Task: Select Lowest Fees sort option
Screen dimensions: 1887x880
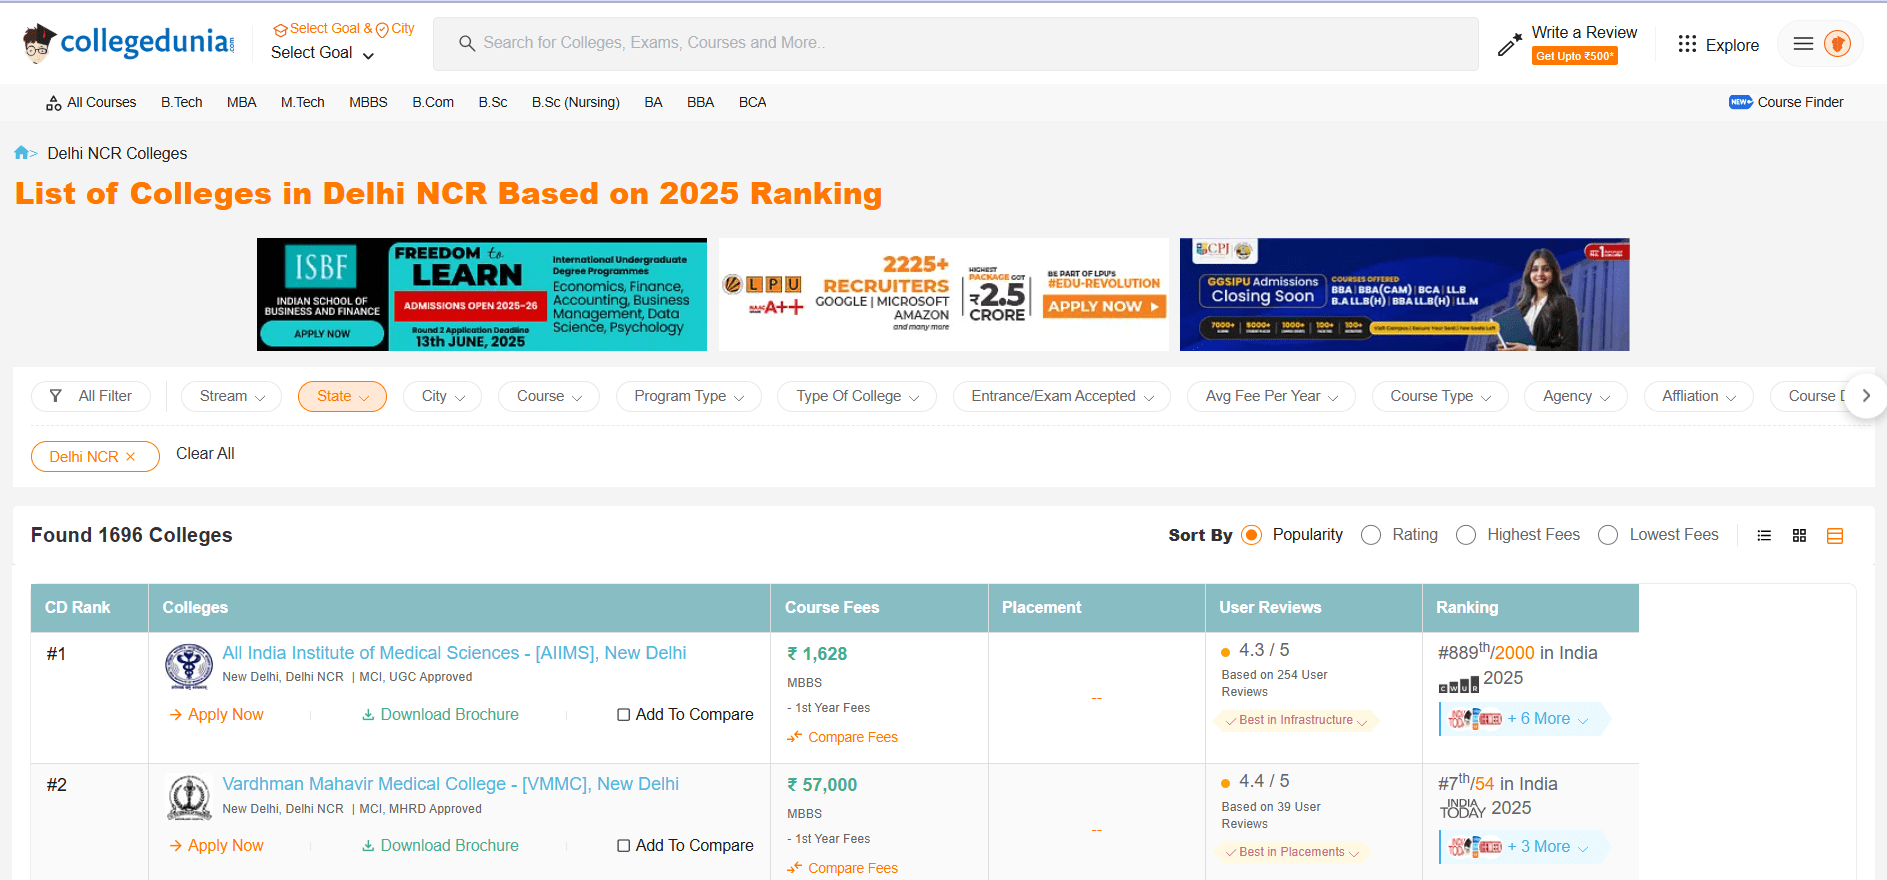Action: (1608, 535)
